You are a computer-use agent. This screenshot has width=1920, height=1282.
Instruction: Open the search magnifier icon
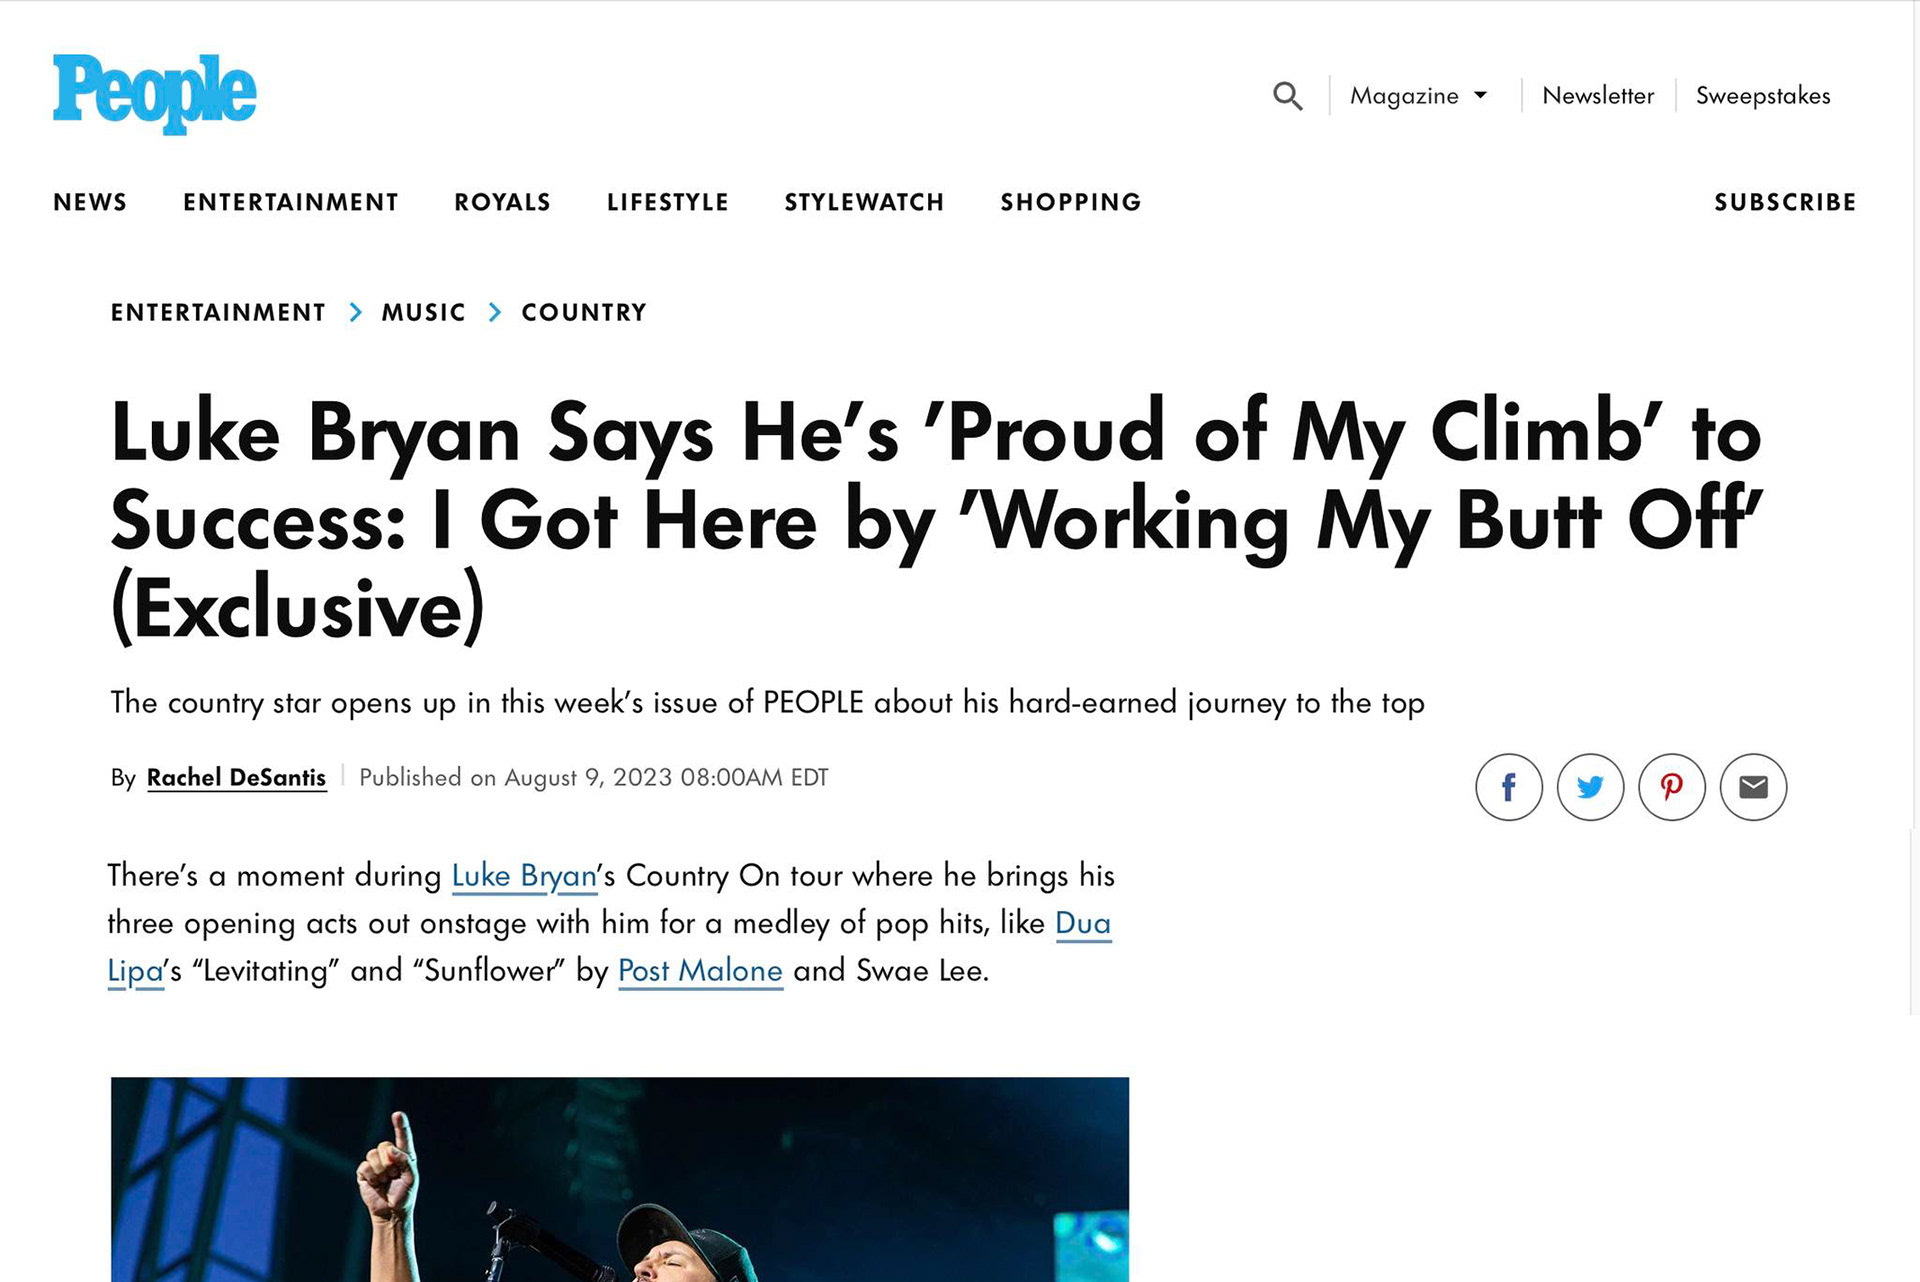pyautogui.click(x=1287, y=96)
